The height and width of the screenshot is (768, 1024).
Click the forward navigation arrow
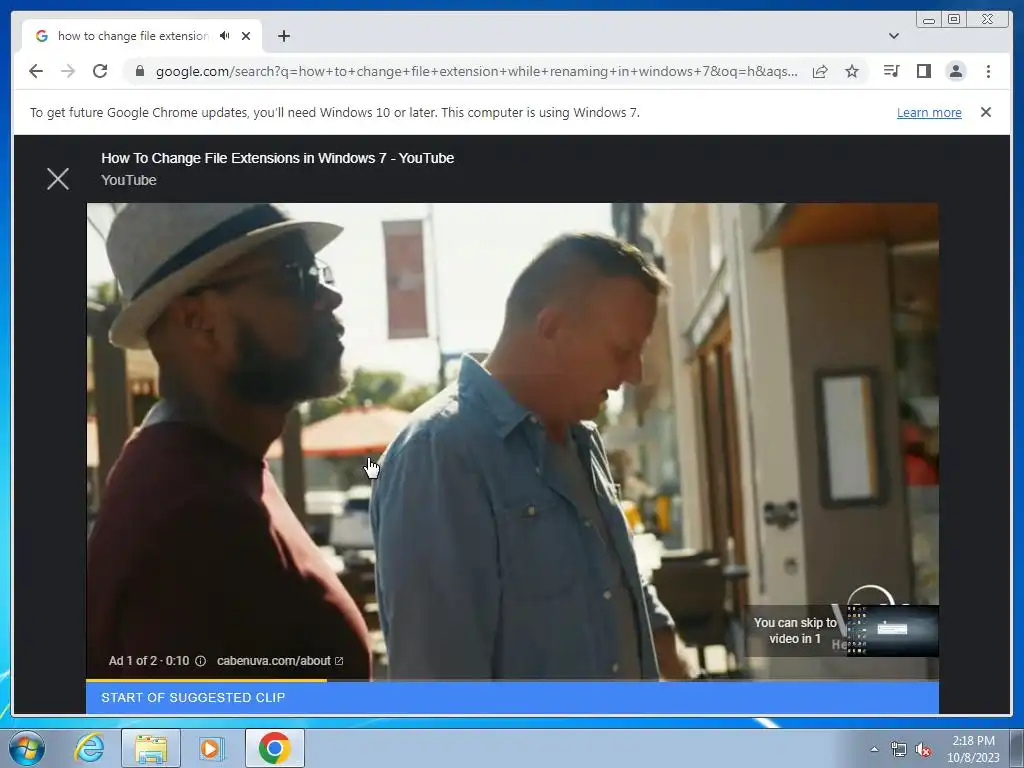click(x=68, y=71)
